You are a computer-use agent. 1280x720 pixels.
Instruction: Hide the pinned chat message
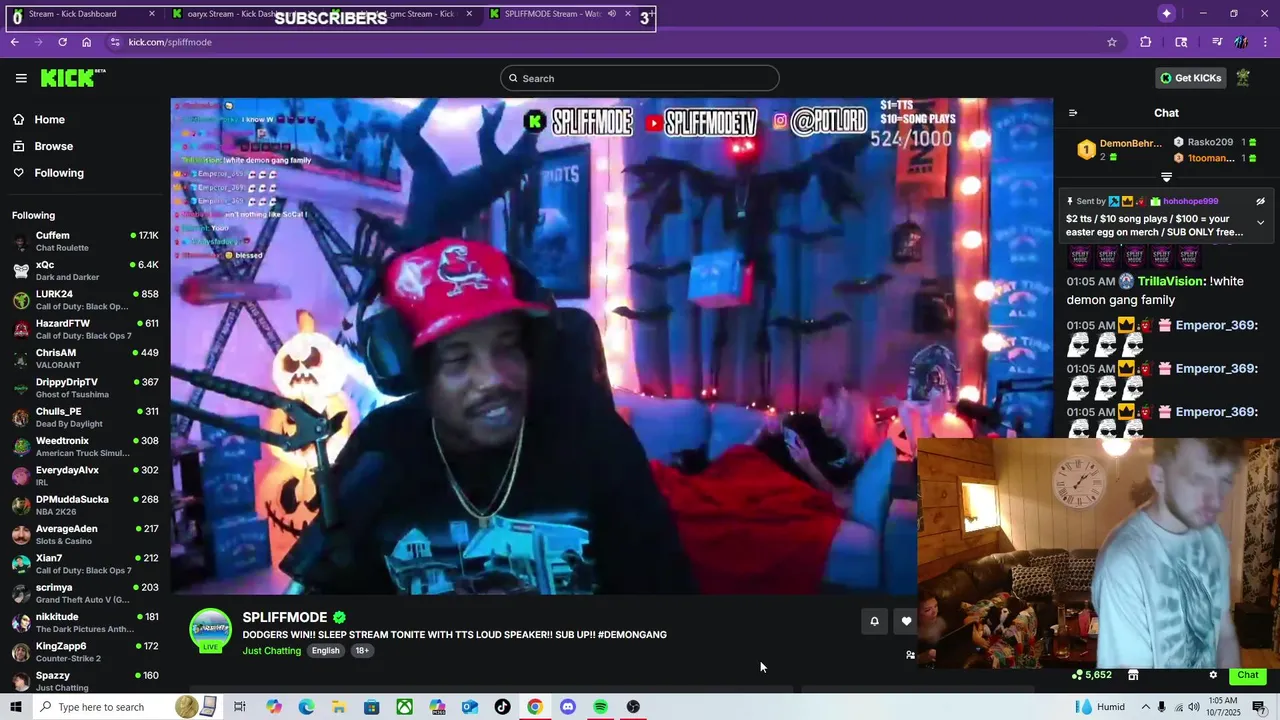click(1260, 201)
